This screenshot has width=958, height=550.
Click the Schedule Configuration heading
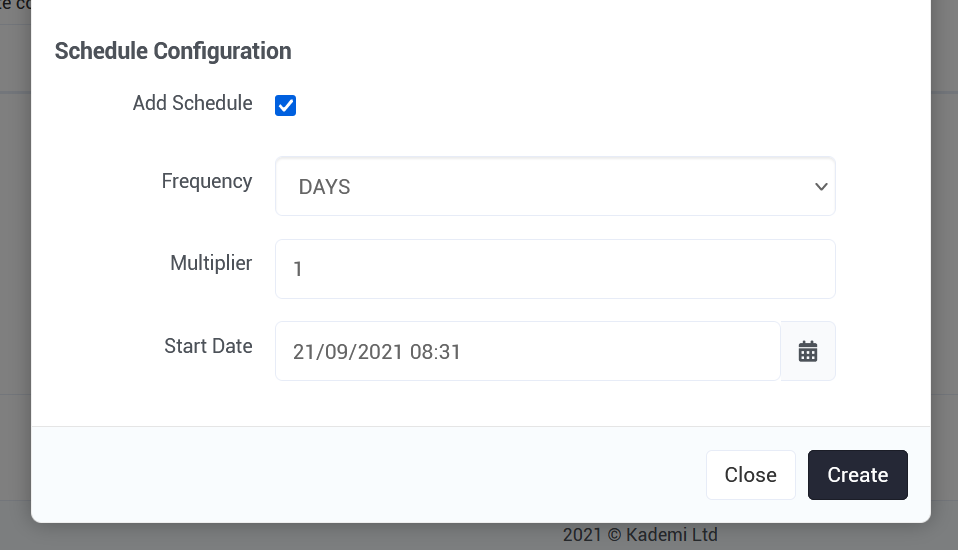(173, 51)
